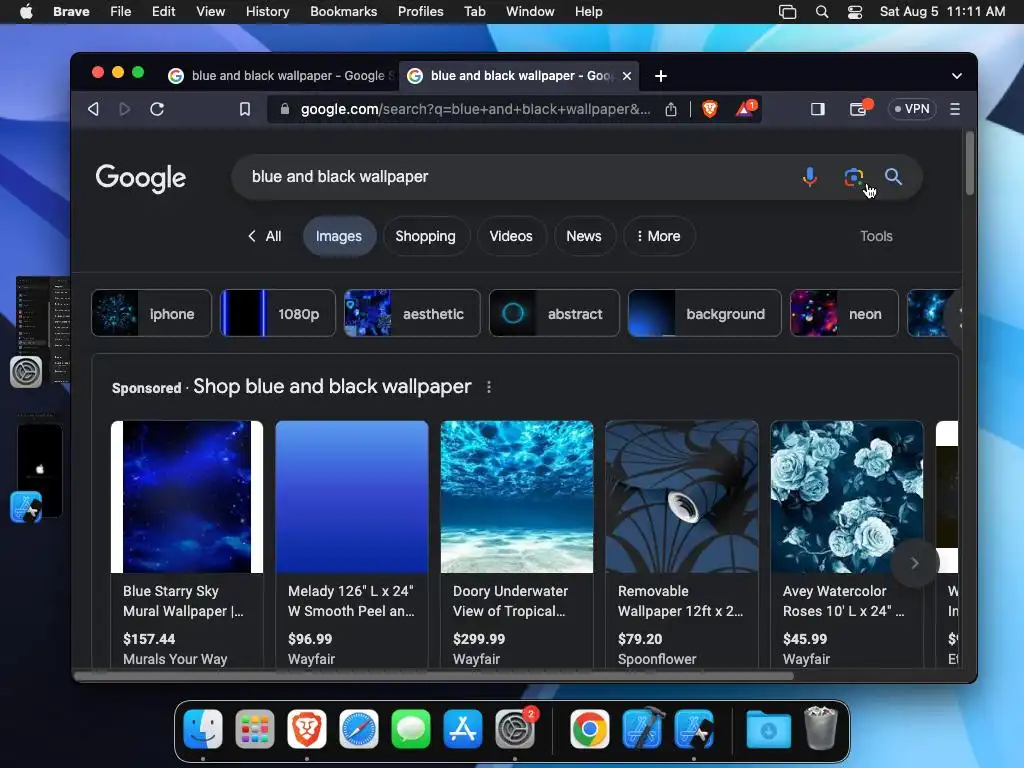Open a new tab with plus button
Screen dimensions: 1024x768
click(661, 76)
